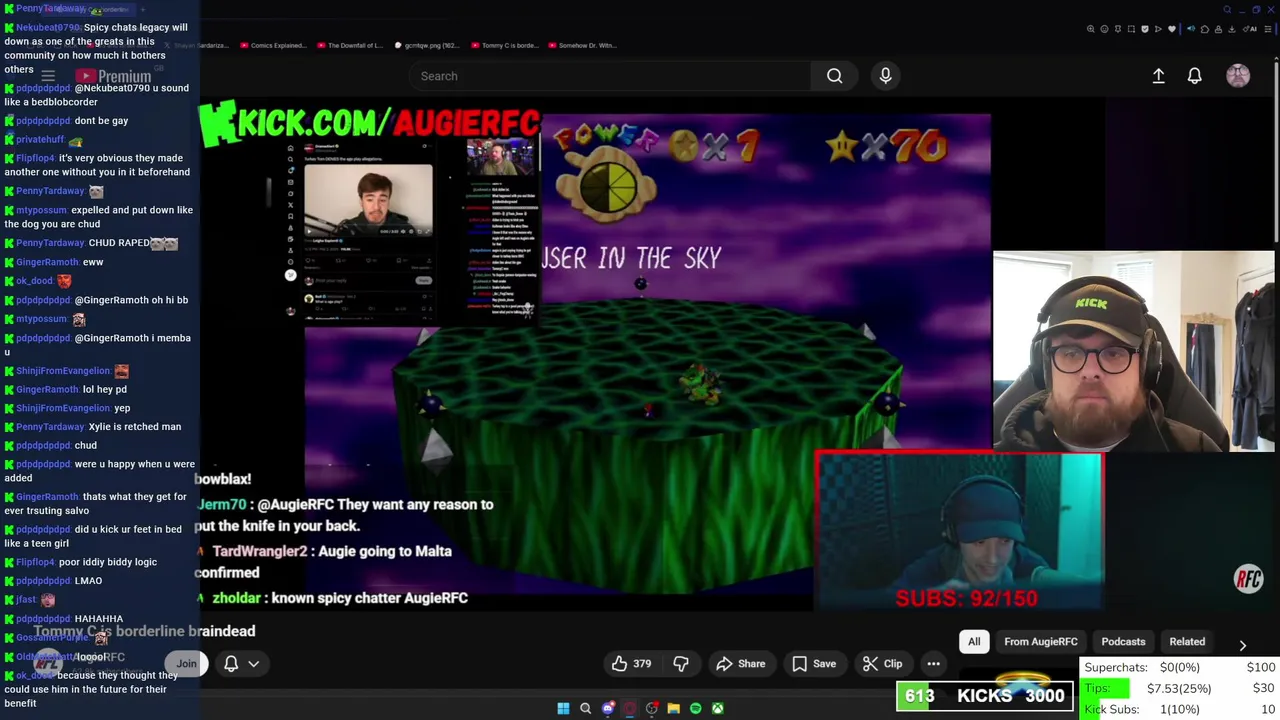1280x720 pixels.
Task: Click browser title bar search icon
Action: click(x=1227, y=9)
